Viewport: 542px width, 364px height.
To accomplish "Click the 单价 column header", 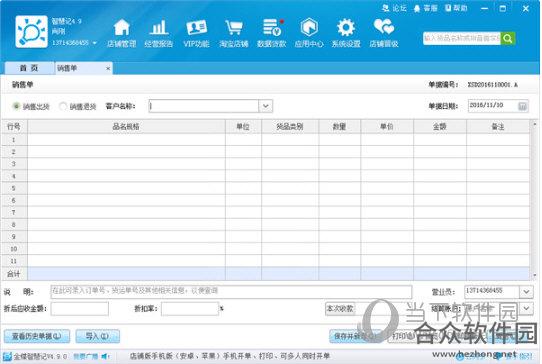I will (386, 127).
